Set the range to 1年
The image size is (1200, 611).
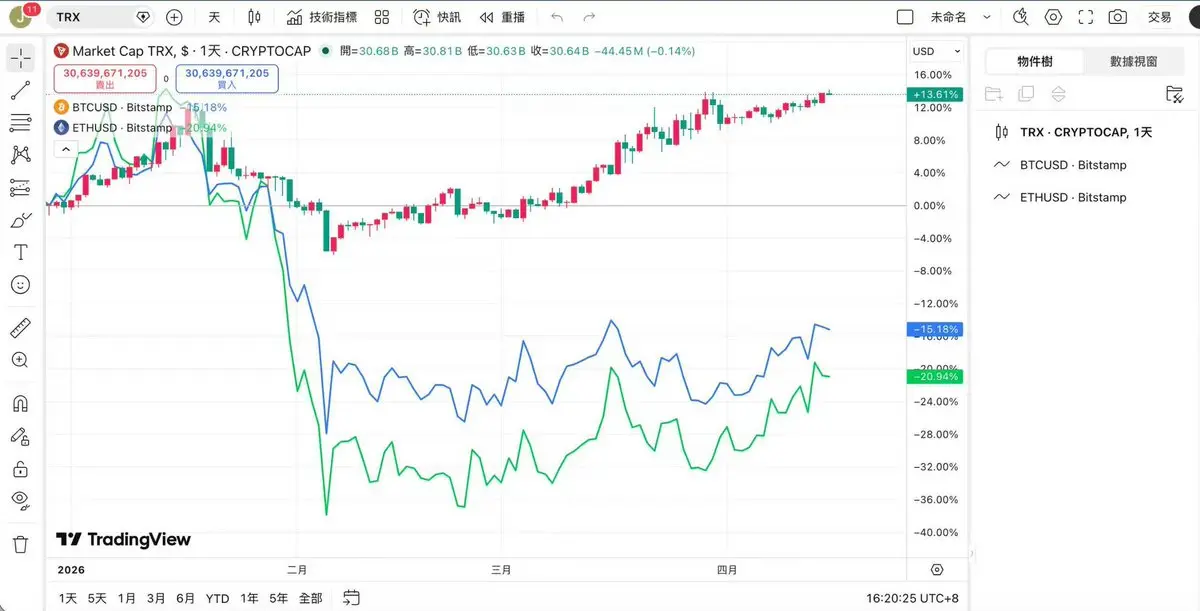pos(249,598)
